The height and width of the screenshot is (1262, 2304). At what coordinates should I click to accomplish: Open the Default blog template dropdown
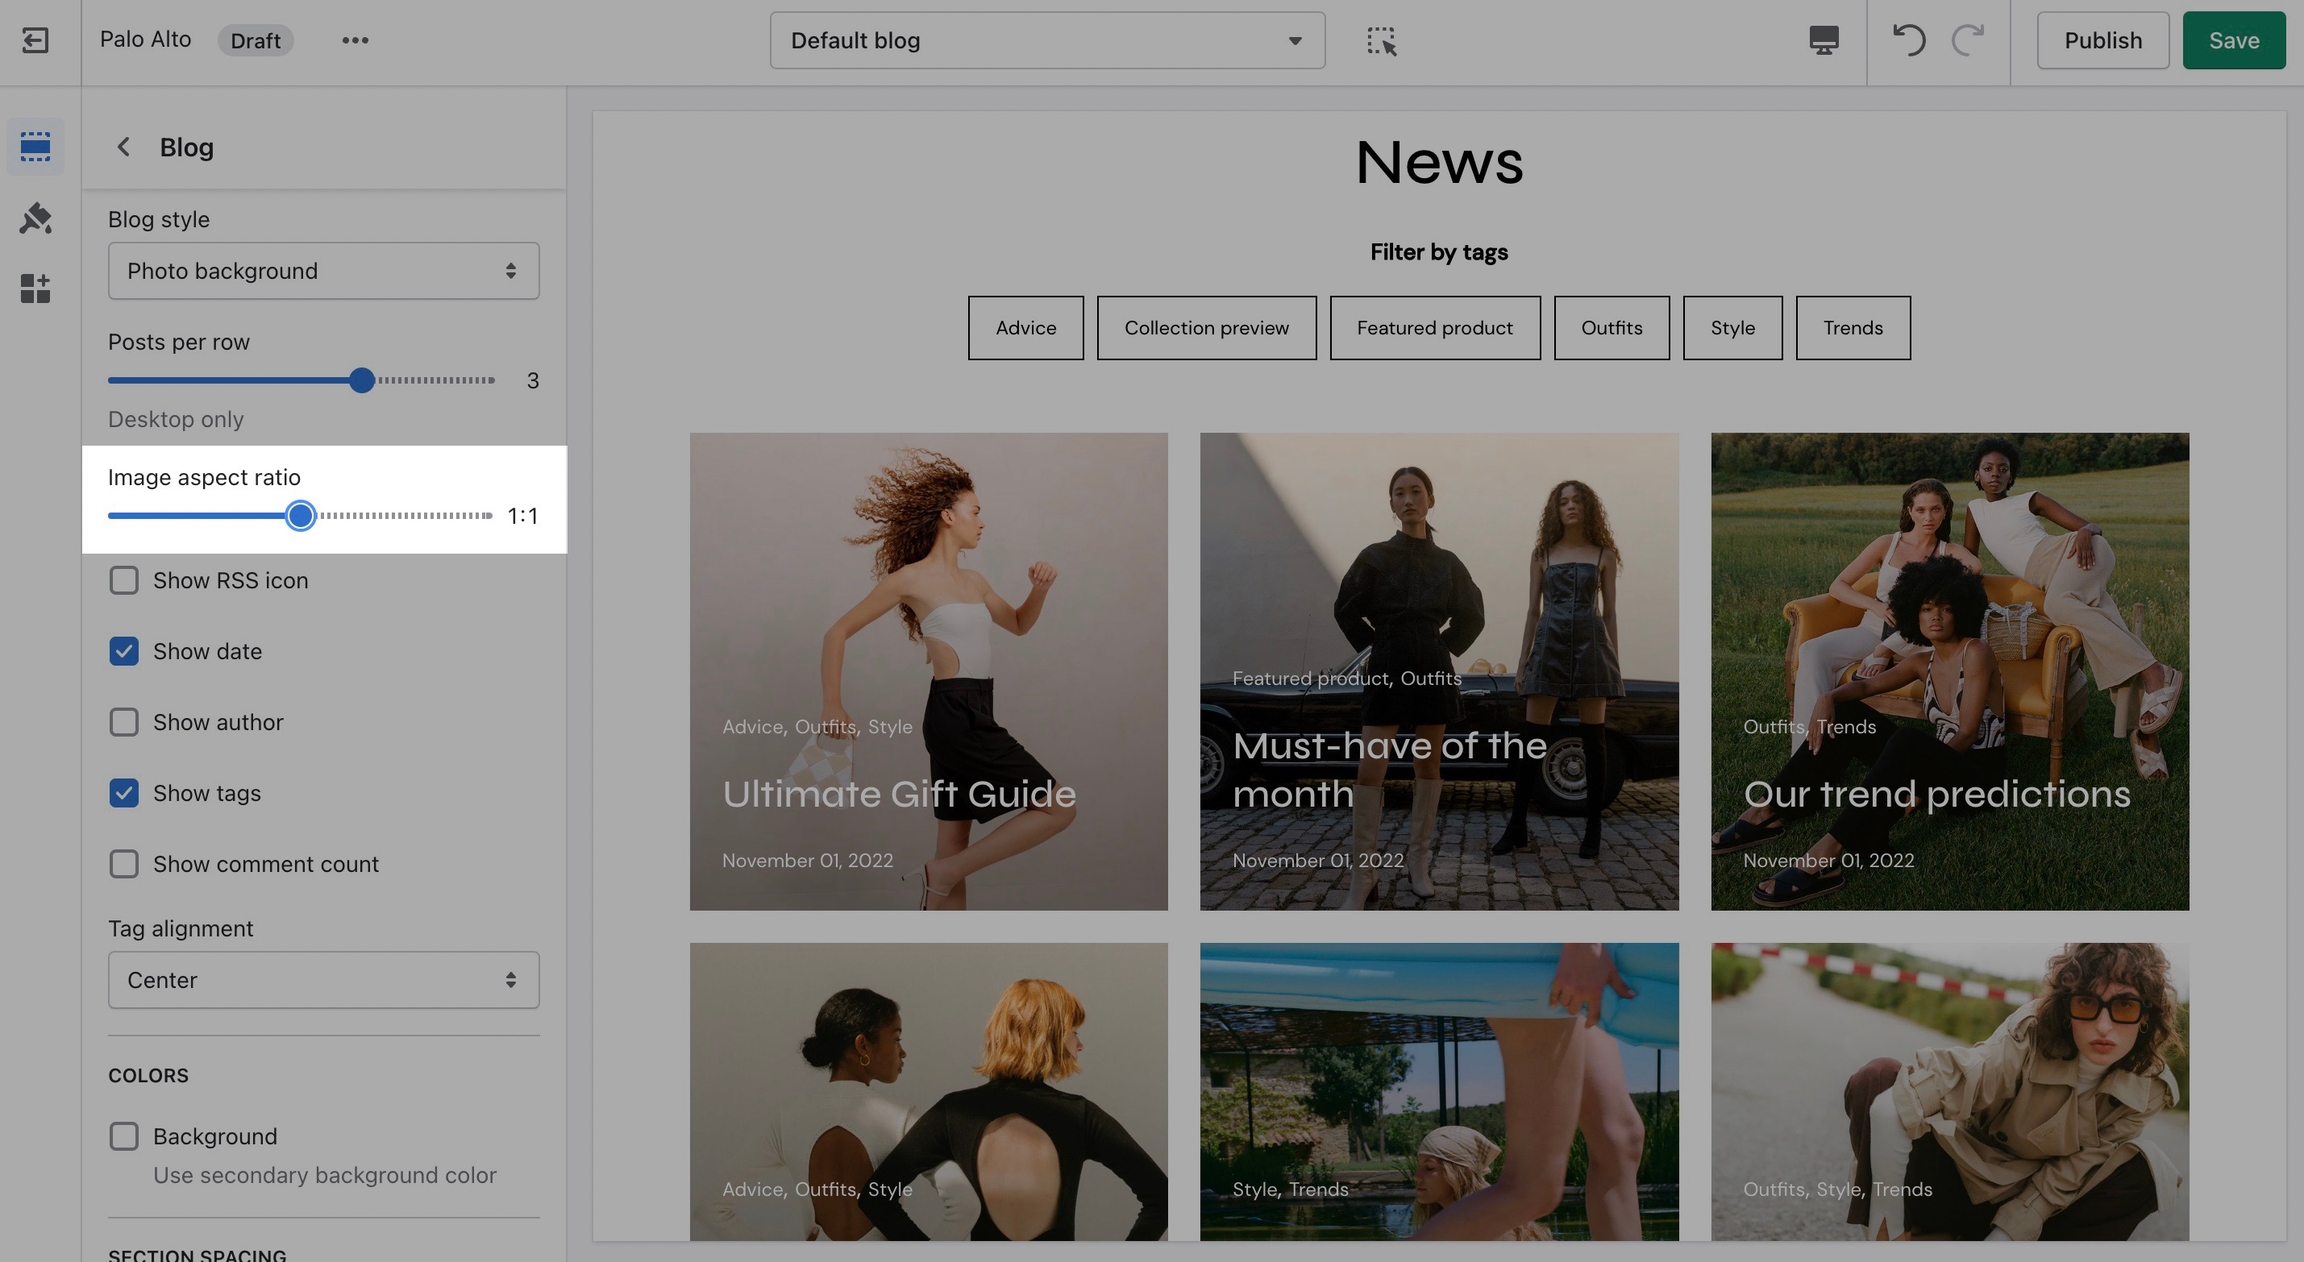pyautogui.click(x=1047, y=40)
